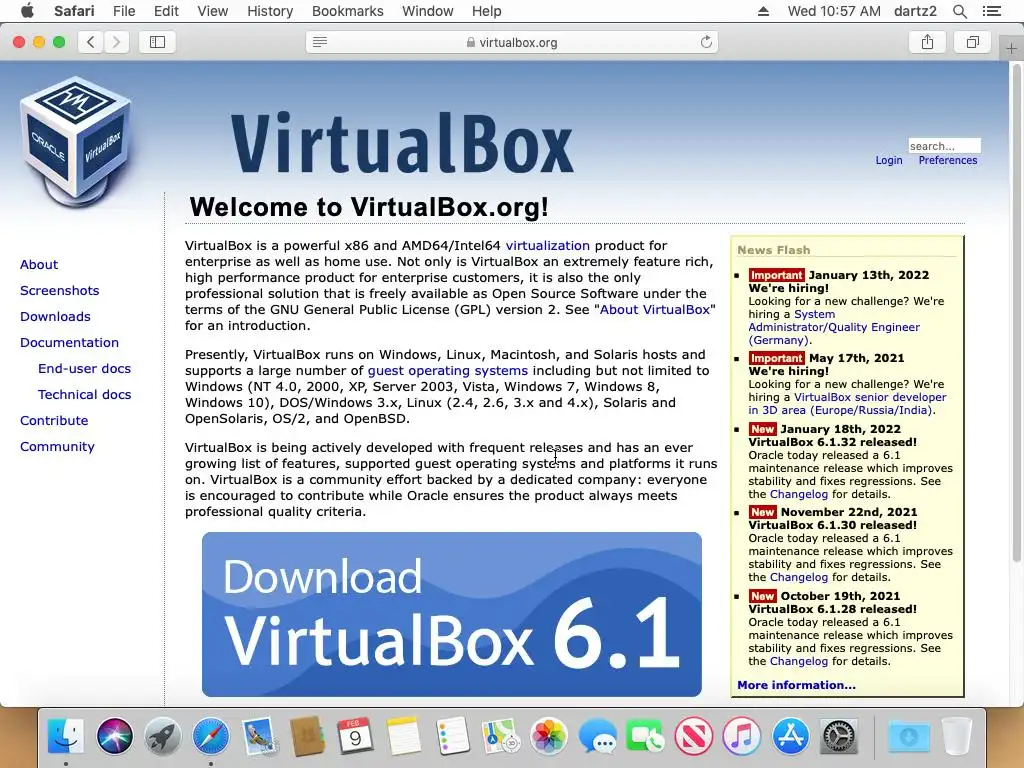Image resolution: width=1024 pixels, height=768 pixels.
Task: Go back with the Safari back arrow
Action: (x=91, y=42)
